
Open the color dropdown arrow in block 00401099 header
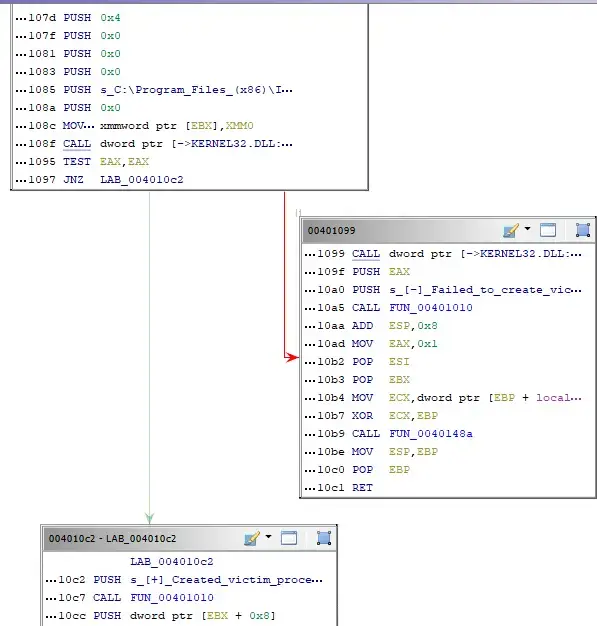pos(528,229)
